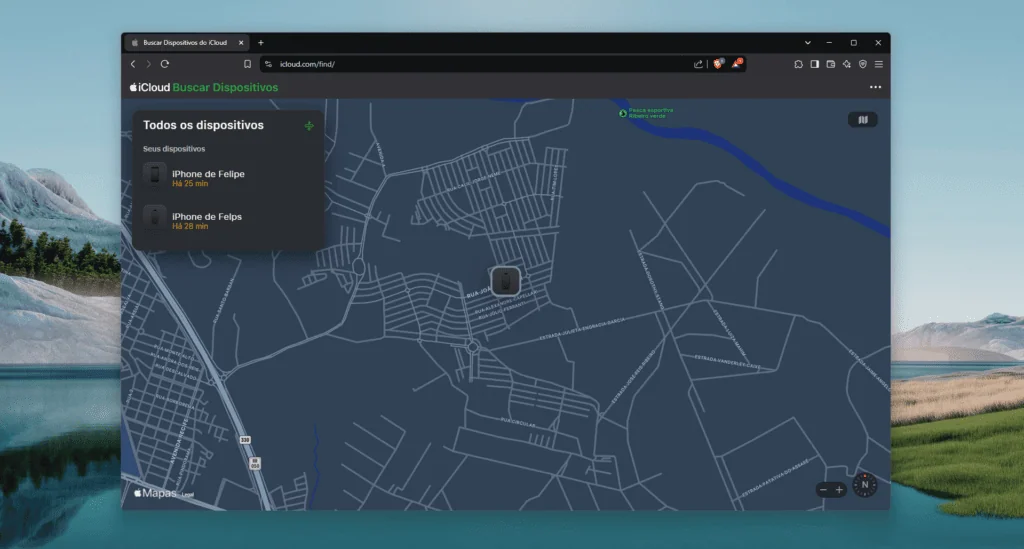Expand the tab search dropdown arrow
The height and width of the screenshot is (549, 1024).
pos(808,43)
